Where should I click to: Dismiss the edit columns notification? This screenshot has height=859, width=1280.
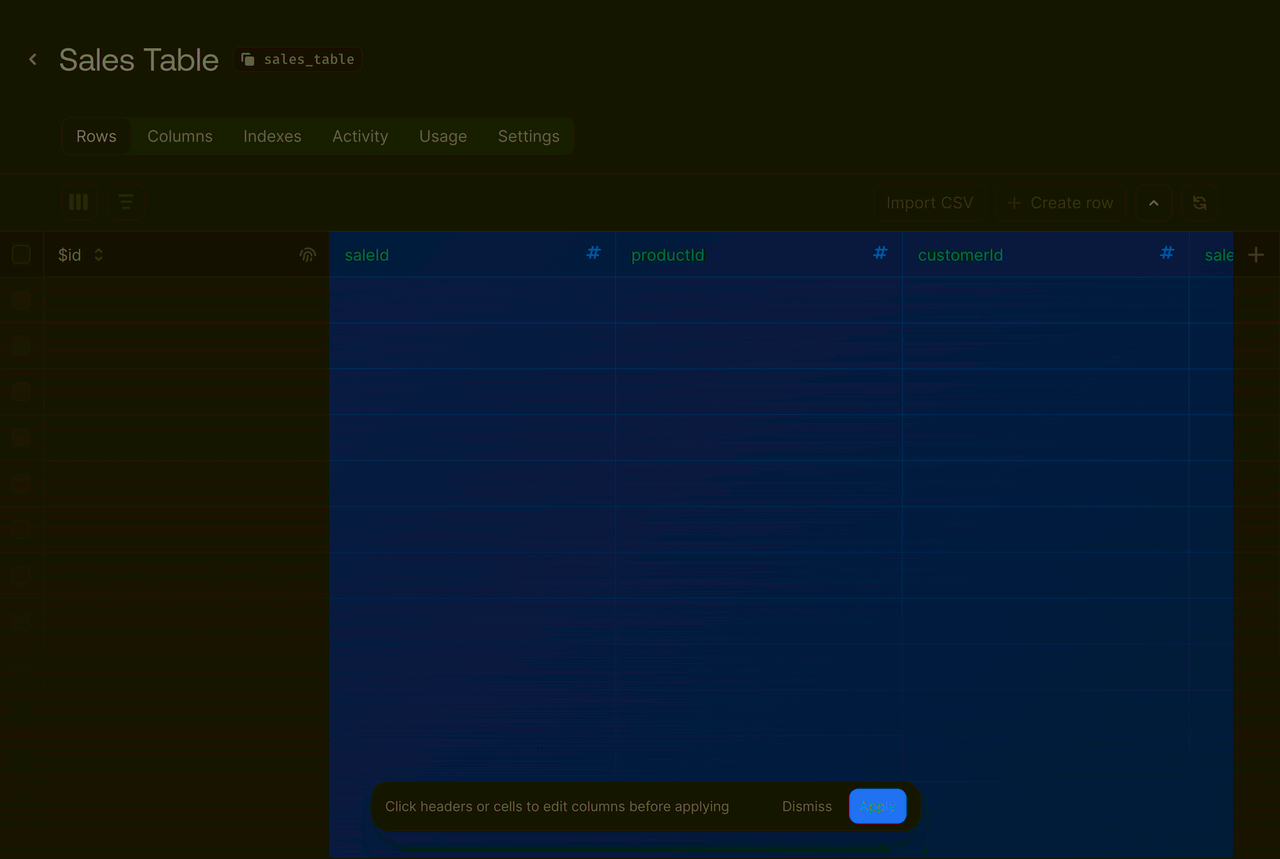click(806, 806)
